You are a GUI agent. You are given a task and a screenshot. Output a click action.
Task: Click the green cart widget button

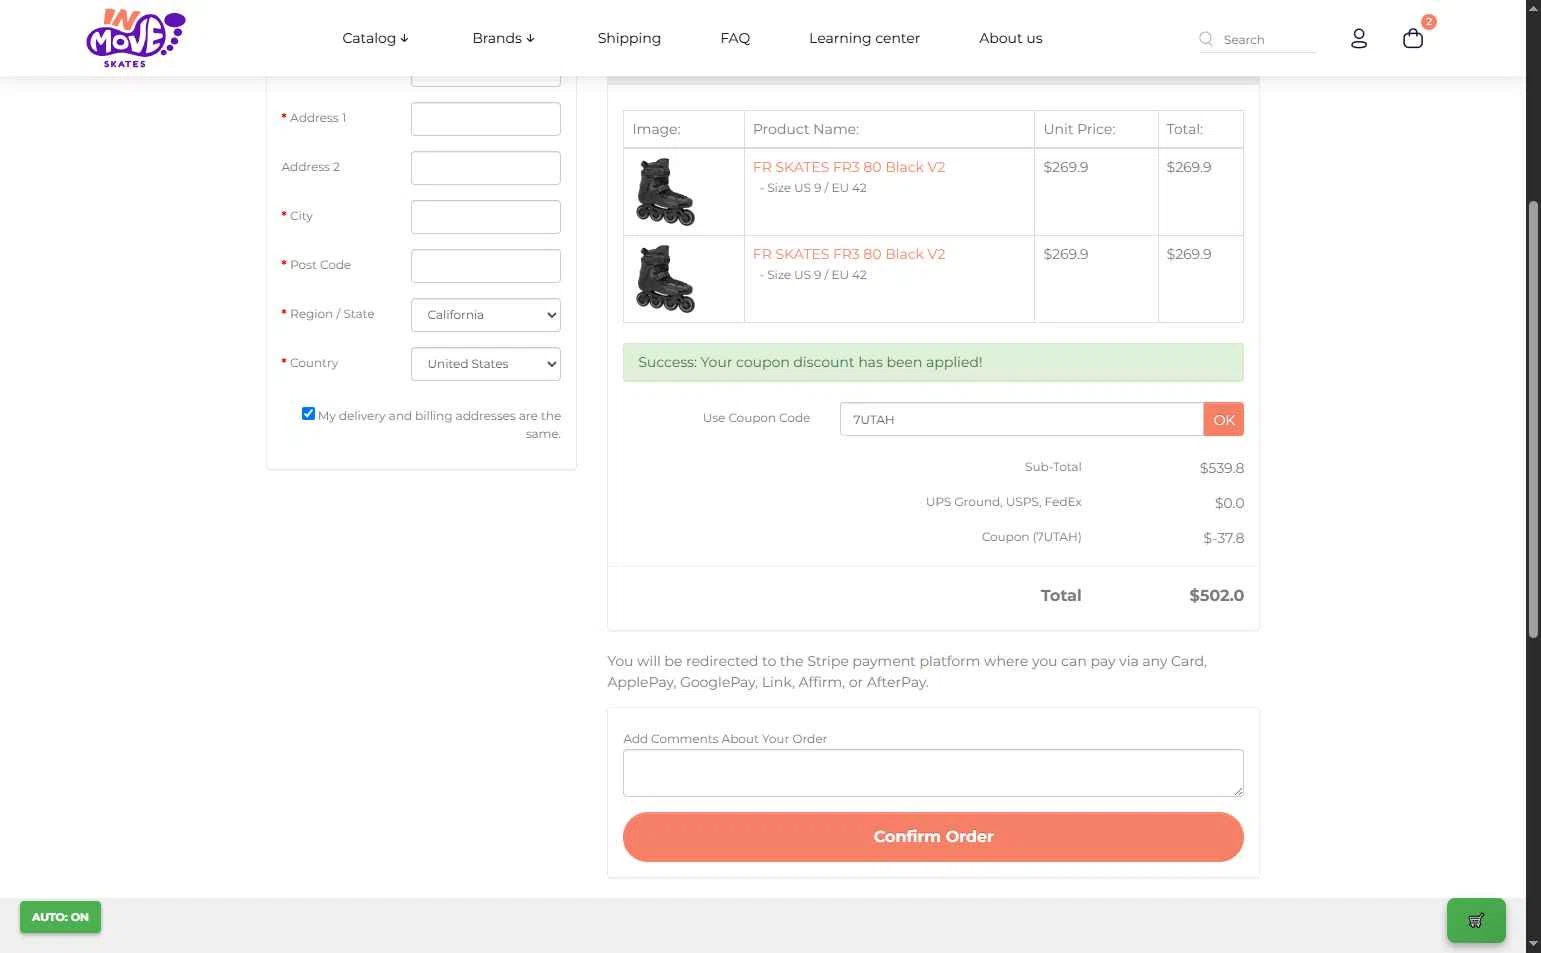(x=1476, y=920)
